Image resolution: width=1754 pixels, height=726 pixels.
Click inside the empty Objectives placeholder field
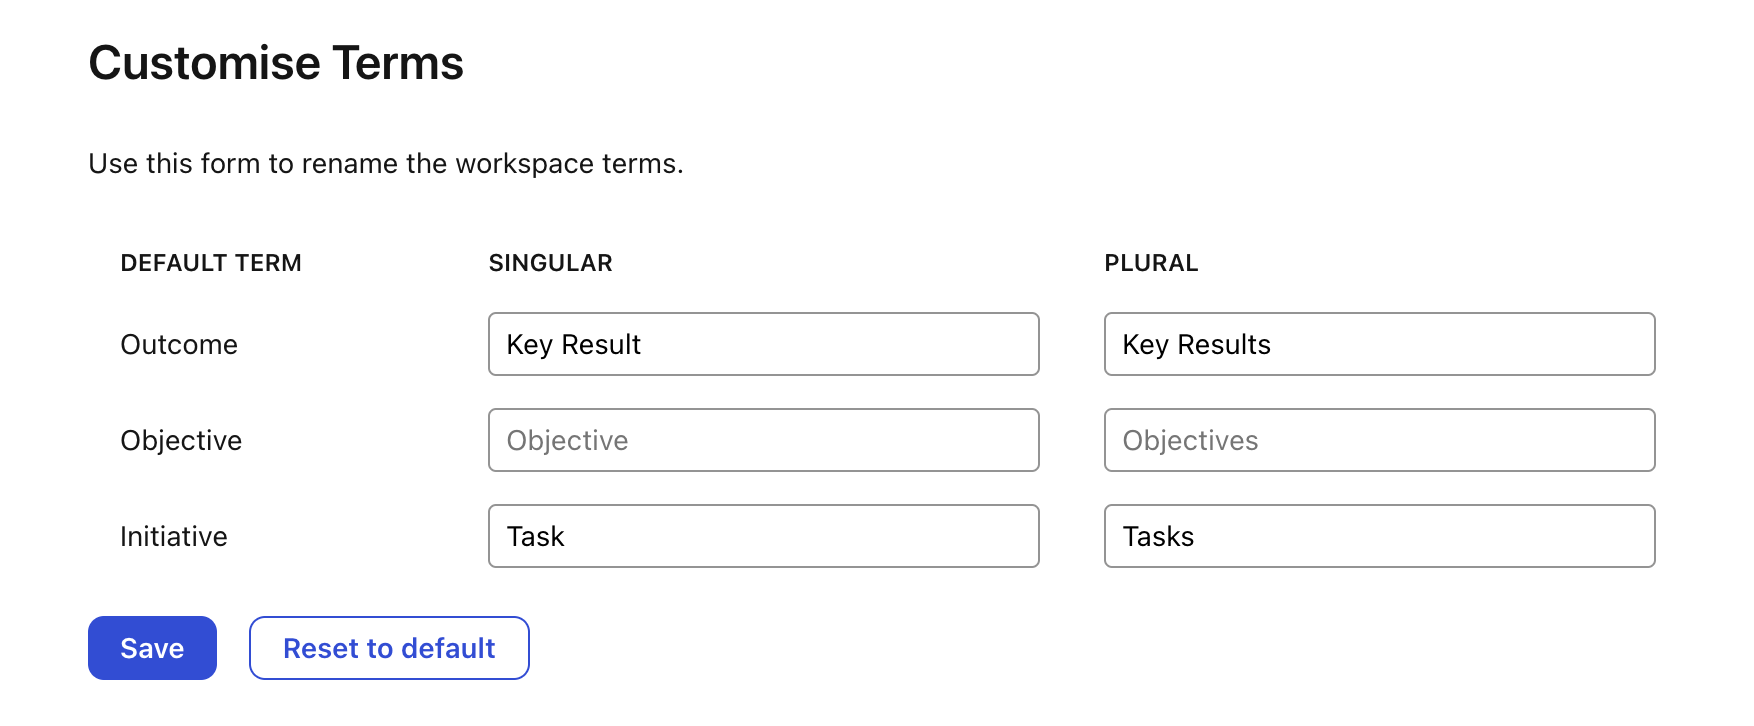click(1379, 440)
